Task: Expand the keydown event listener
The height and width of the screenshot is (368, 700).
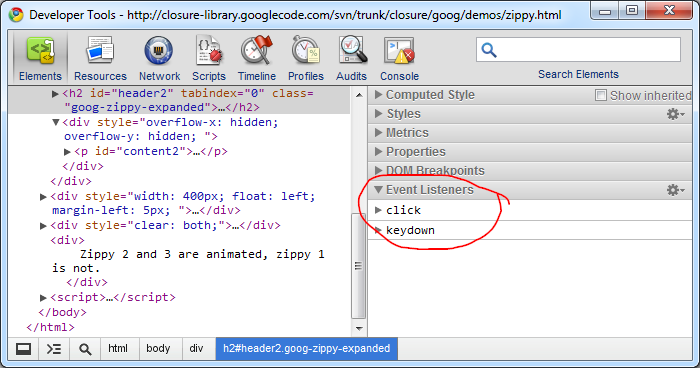Action: pos(378,230)
